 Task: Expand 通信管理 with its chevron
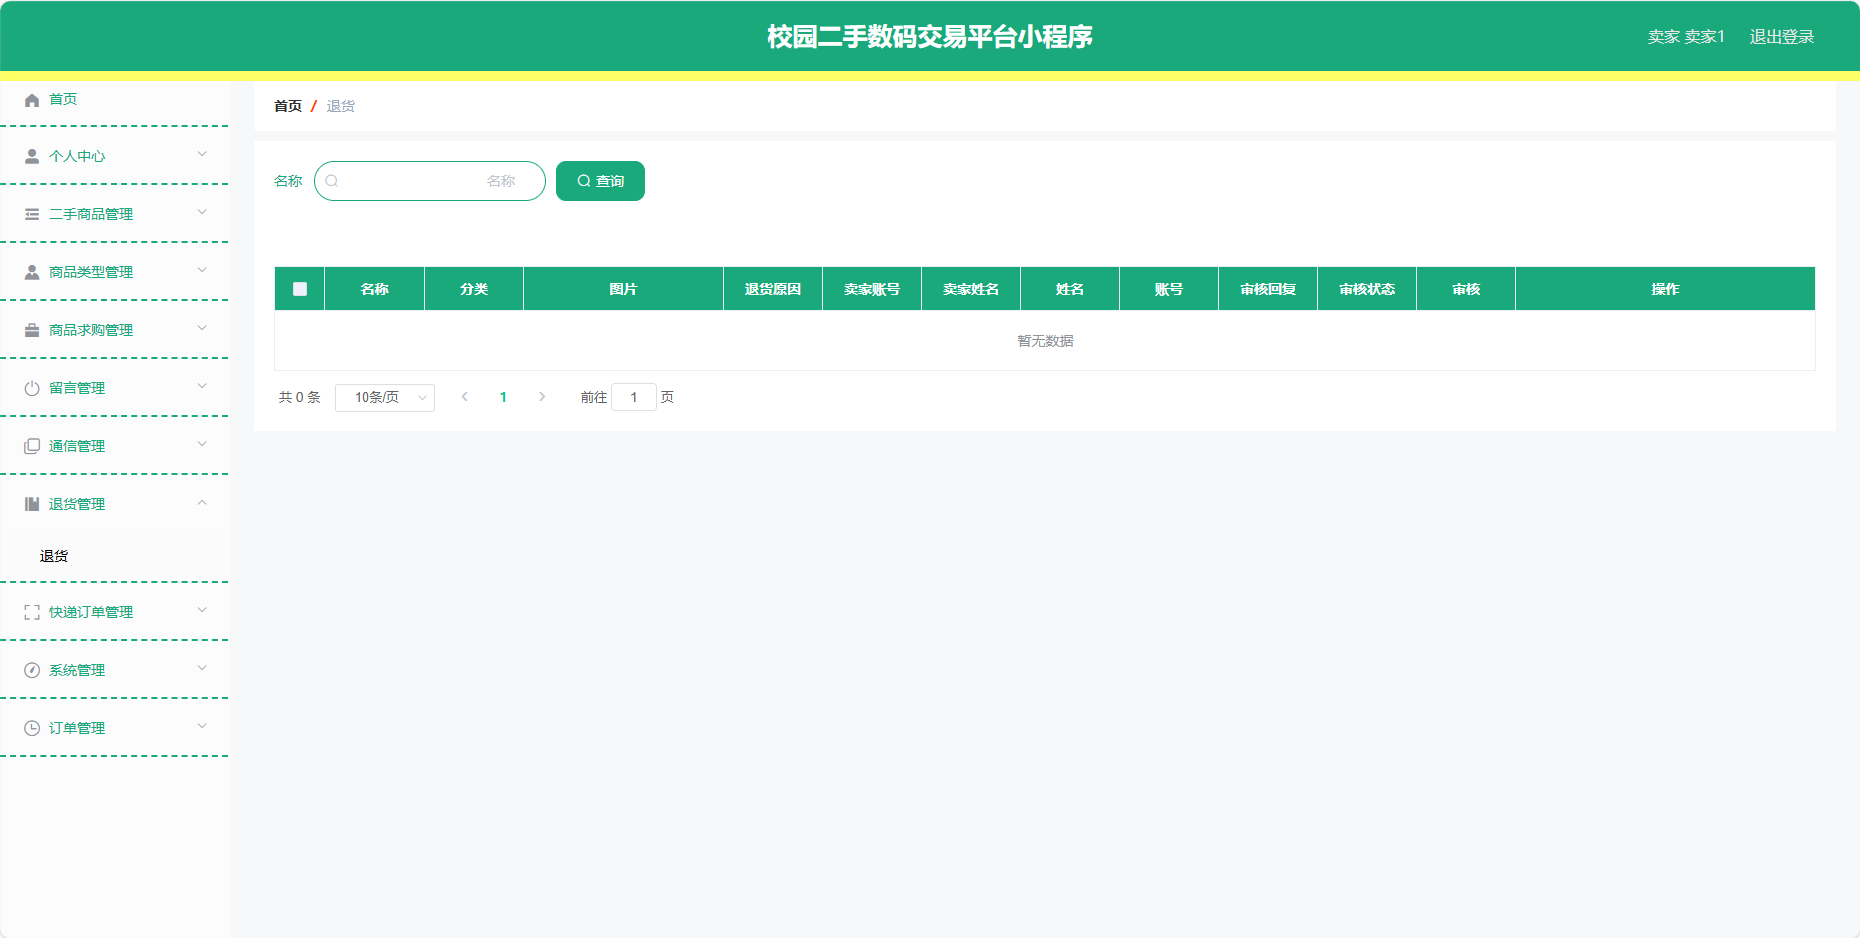[x=202, y=444]
